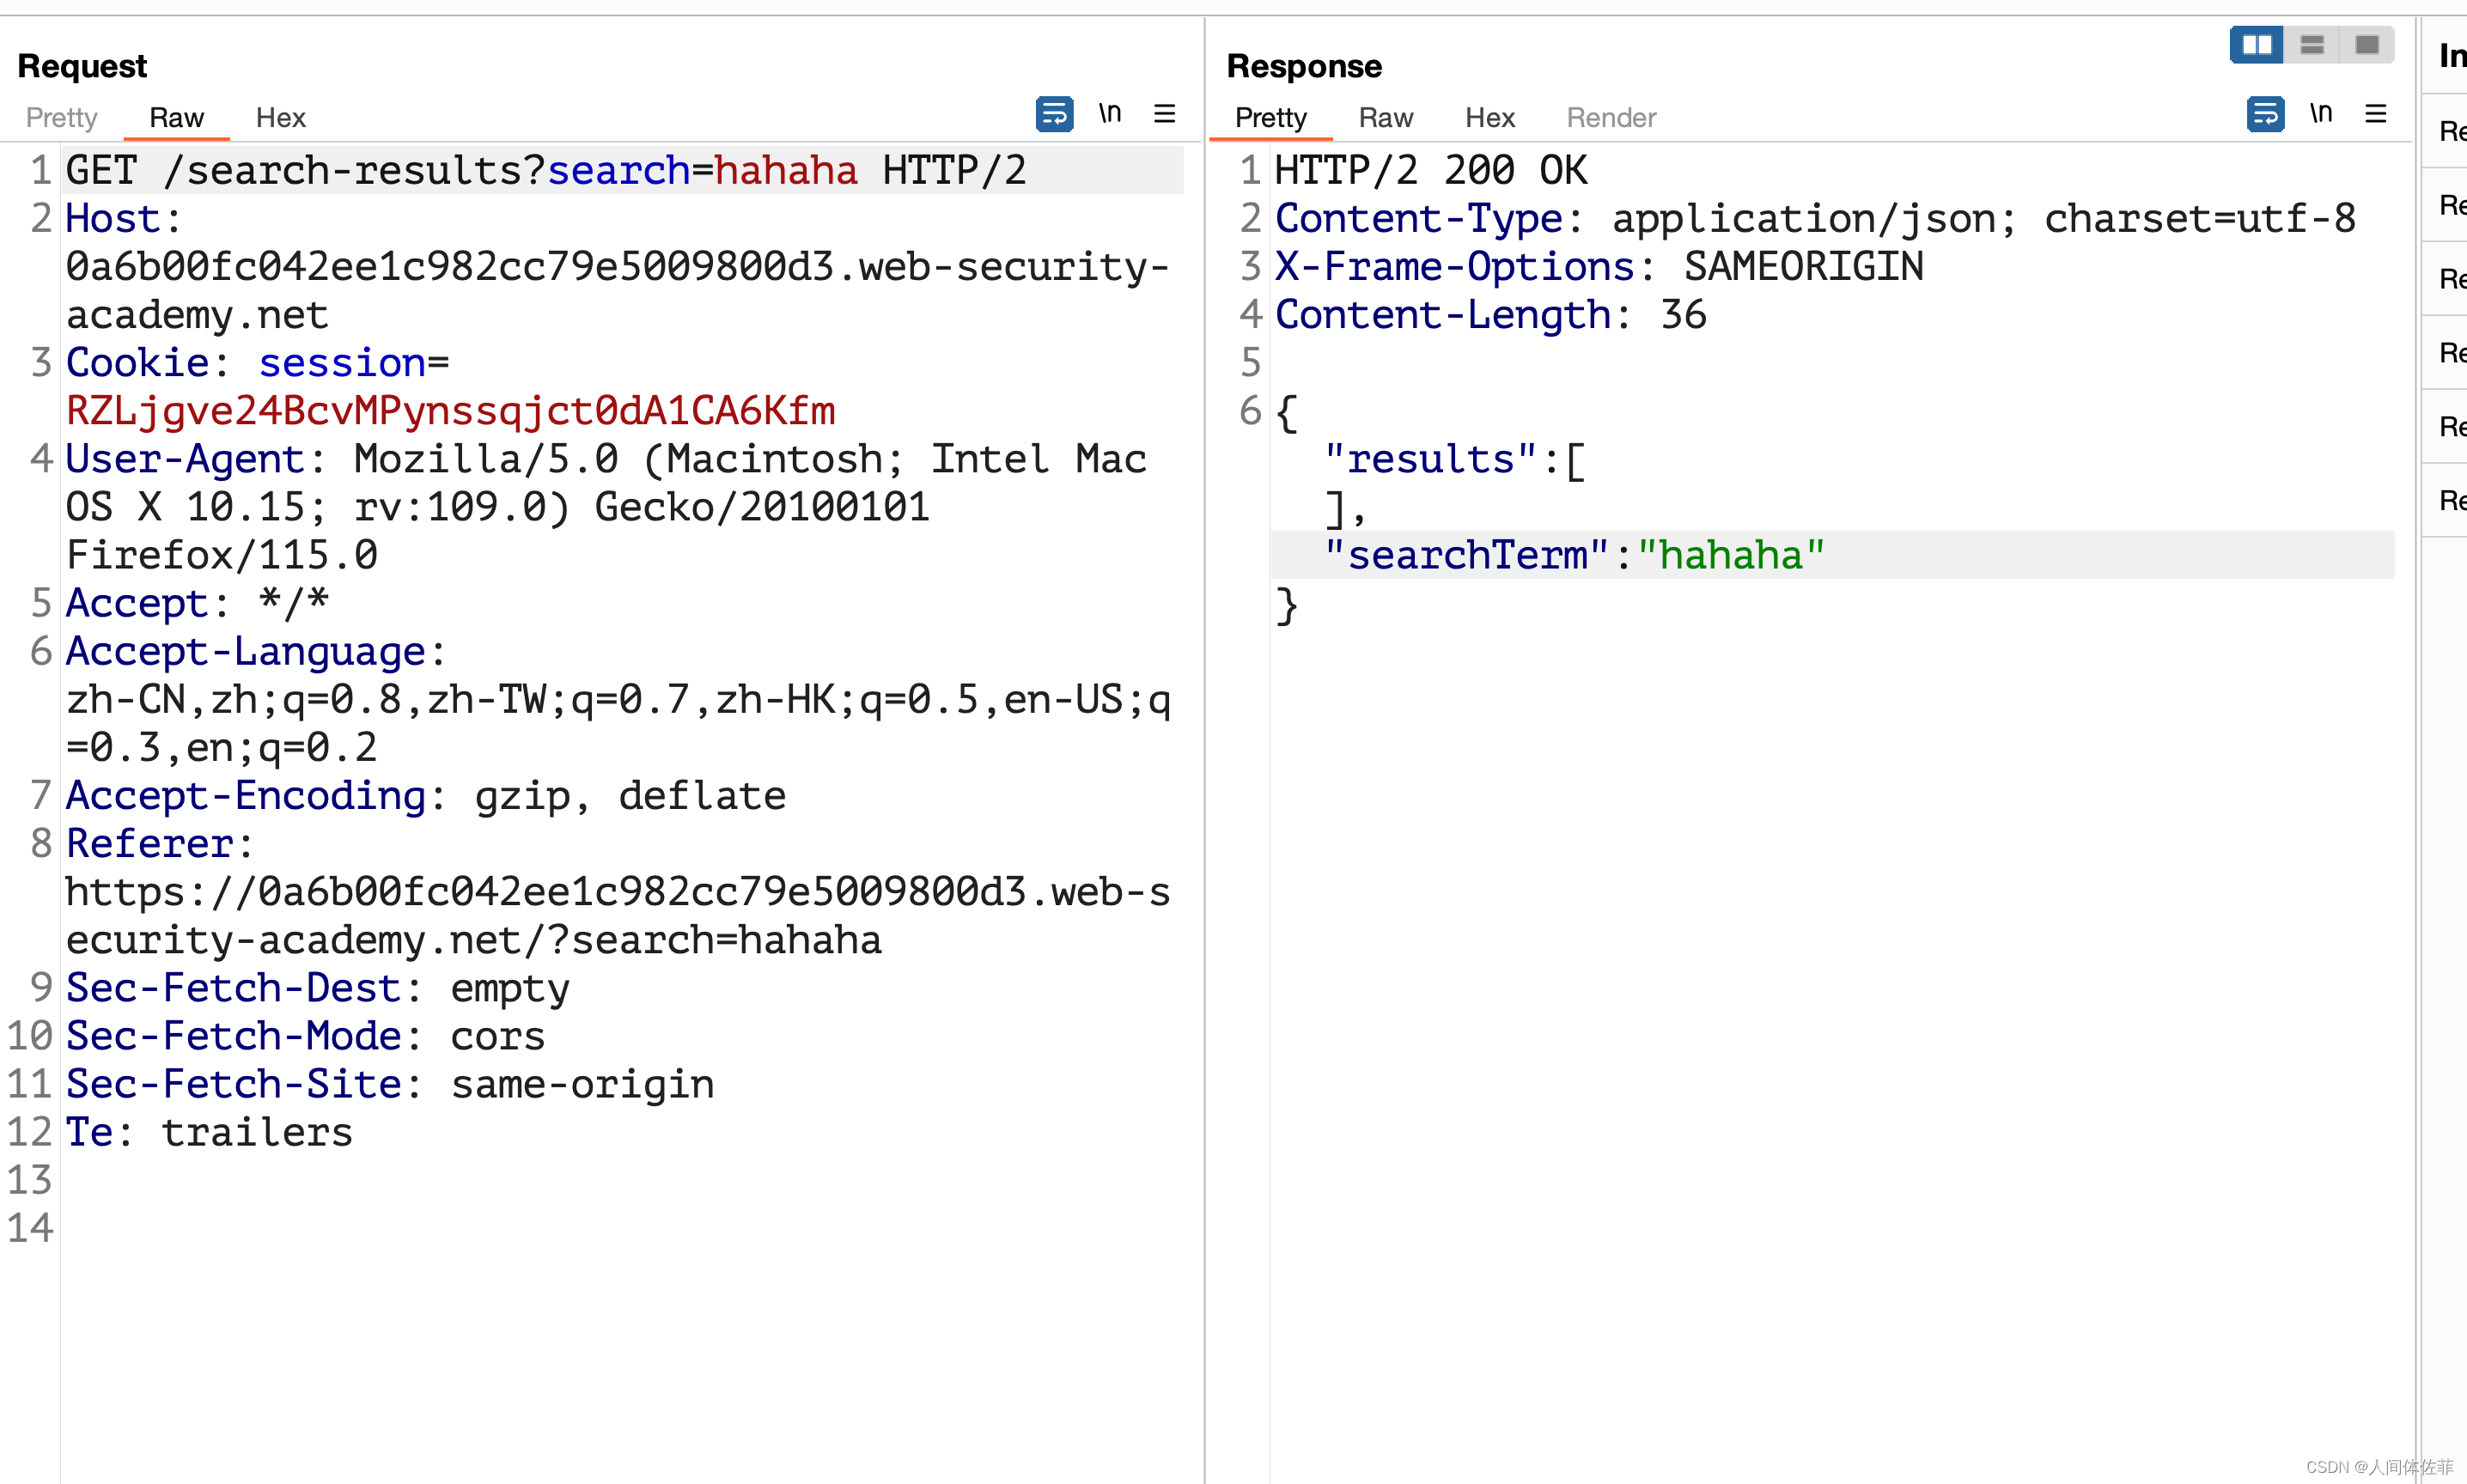Switch Request view to Pretty tab
Screen dimensions: 2467x1484
[x=61, y=118]
